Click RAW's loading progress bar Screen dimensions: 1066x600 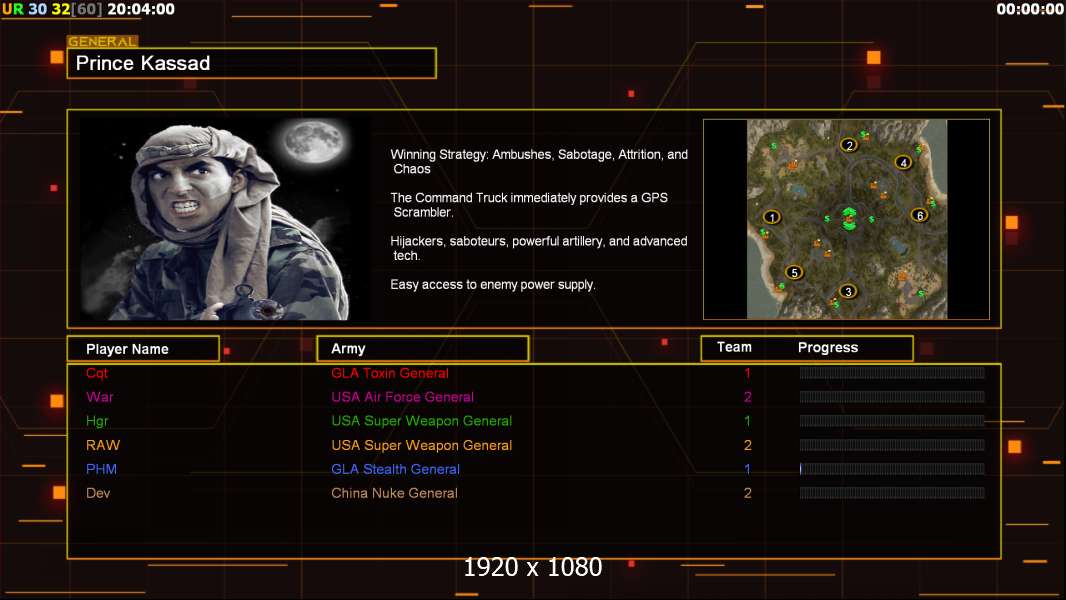[x=892, y=445]
